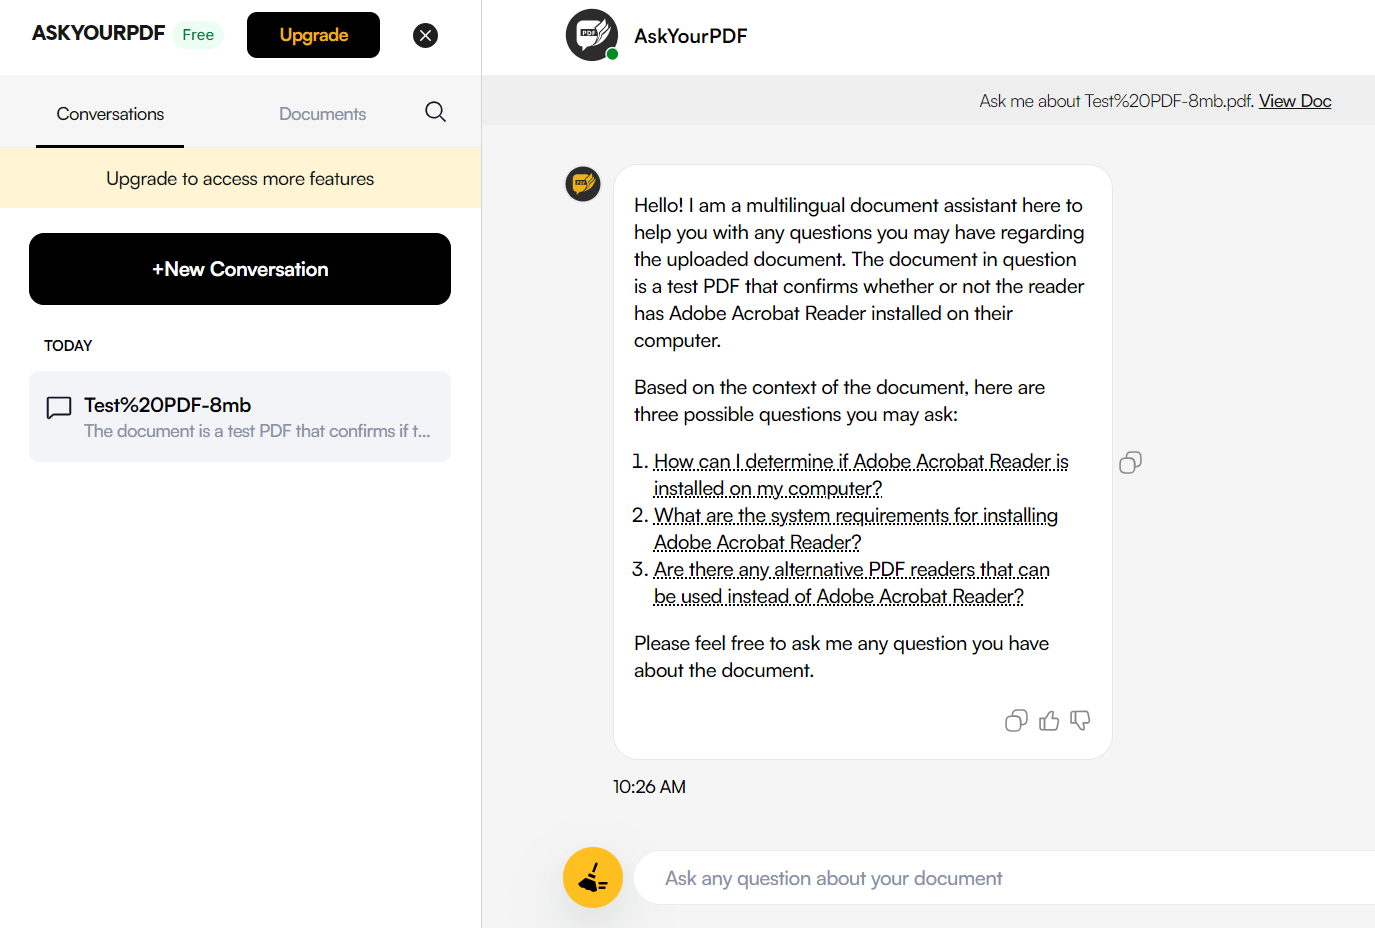Click the question input field
The height and width of the screenshot is (928, 1375).
[x=1000, y=878]
